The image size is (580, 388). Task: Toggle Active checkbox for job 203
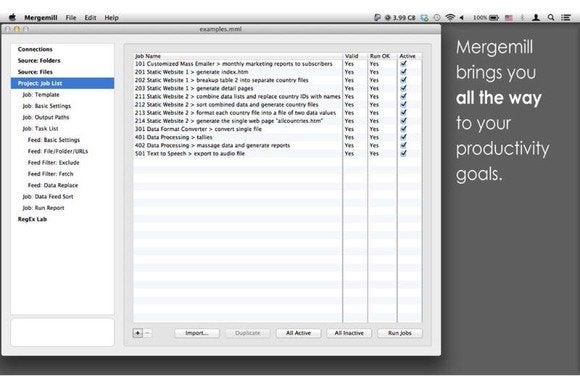pyautogui.click(x=404, y=88)
